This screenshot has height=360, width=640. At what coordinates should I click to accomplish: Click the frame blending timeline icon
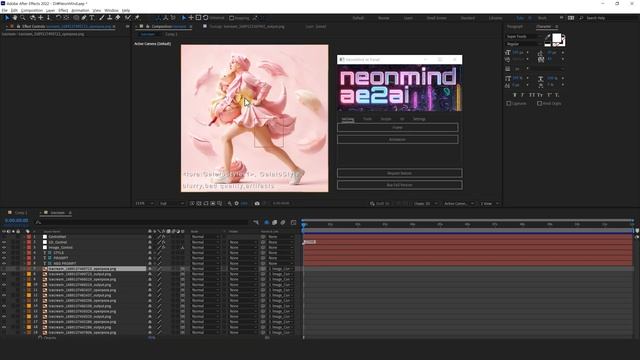click(274, 222)
